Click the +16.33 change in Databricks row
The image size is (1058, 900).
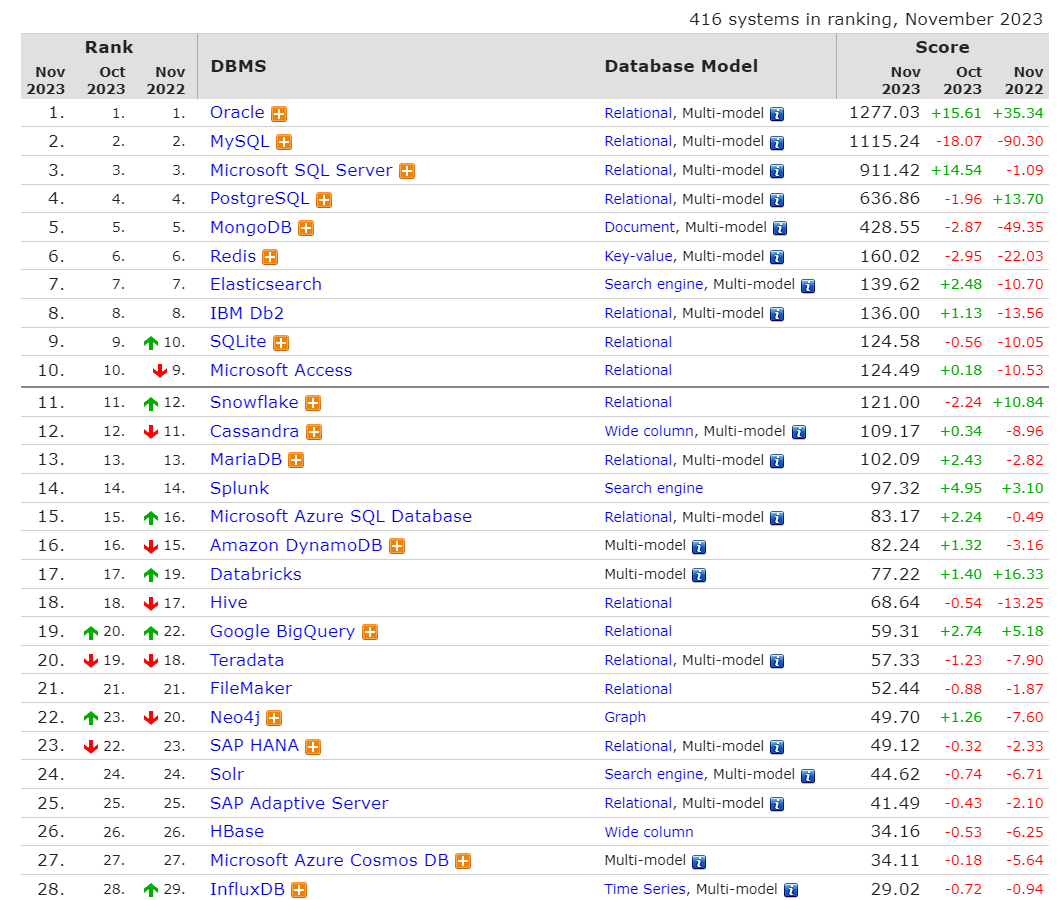click(1018, 575)
